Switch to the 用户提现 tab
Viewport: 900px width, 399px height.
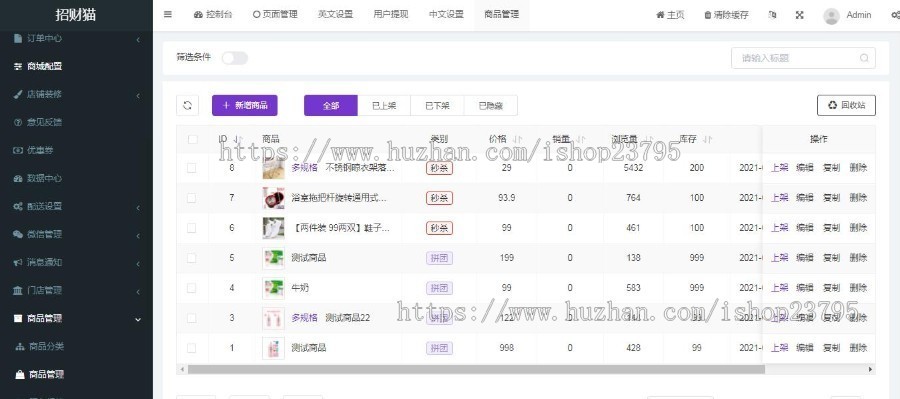tap(391, 15)
